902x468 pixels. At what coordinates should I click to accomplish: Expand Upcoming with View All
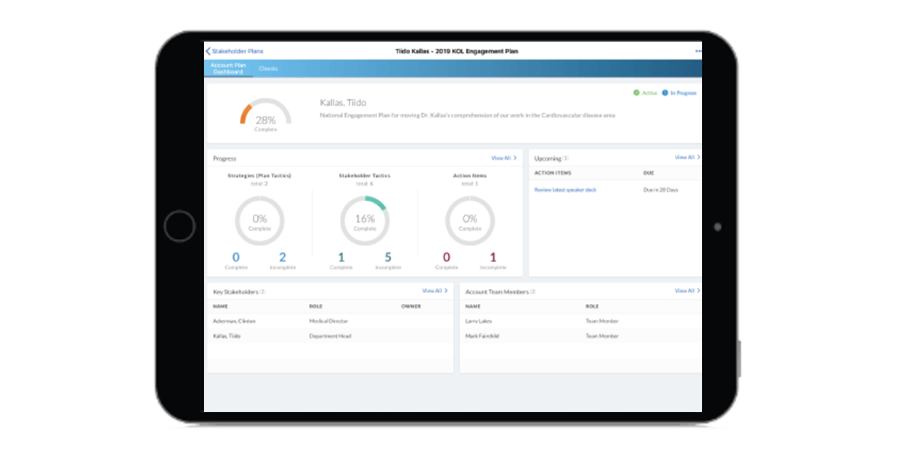point(686,158)
